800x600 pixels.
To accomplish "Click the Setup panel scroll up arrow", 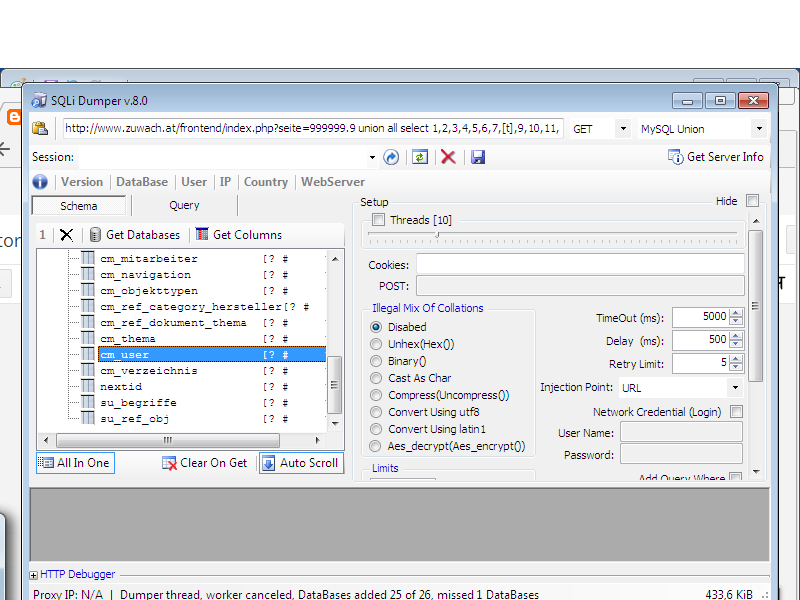I will 756,221.
